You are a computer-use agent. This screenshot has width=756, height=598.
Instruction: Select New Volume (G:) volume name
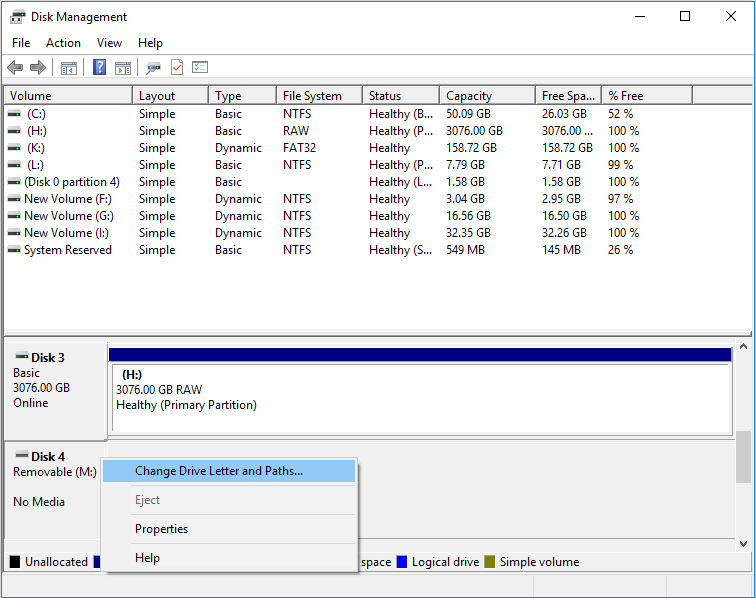[69, 216]
